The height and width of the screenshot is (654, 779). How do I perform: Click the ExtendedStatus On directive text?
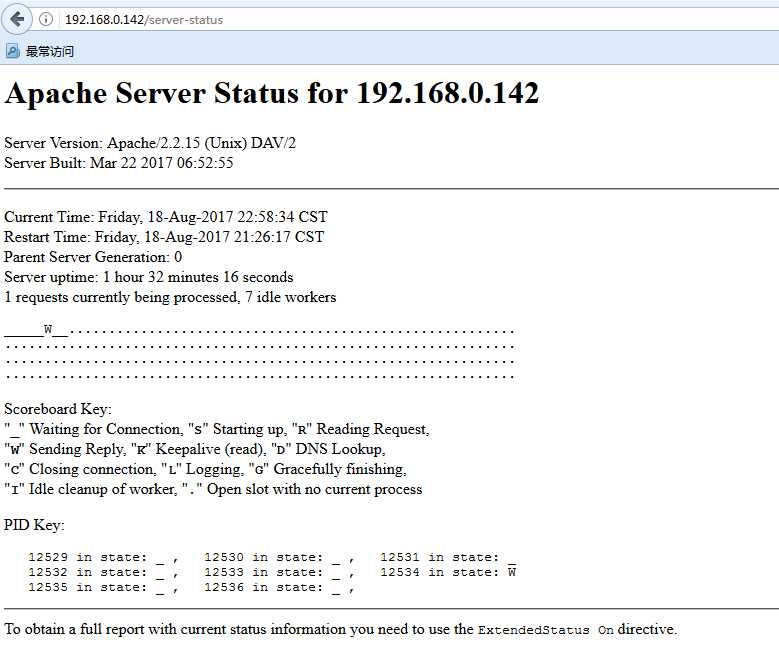coord(546,630)
